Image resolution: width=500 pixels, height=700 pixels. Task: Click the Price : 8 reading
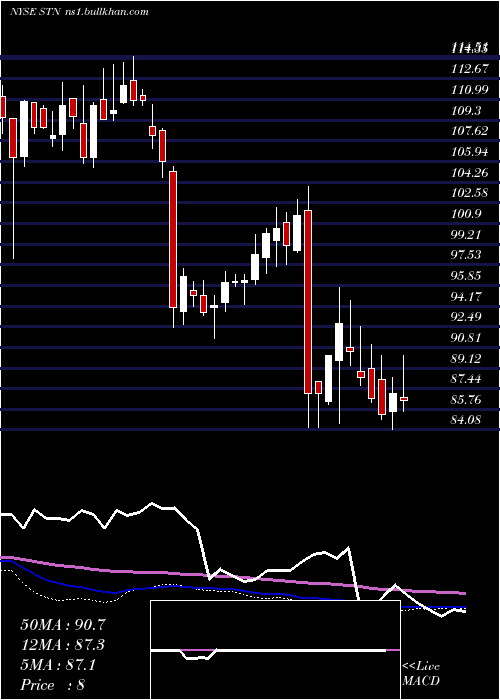click(x=53, y=685)
